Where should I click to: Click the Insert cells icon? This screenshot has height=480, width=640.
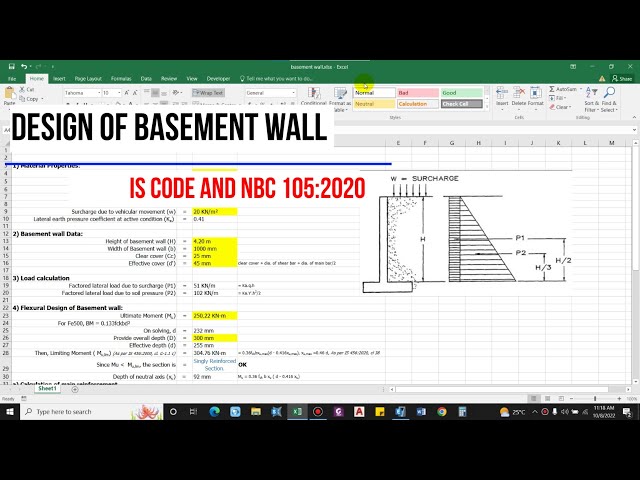[502, 93]
